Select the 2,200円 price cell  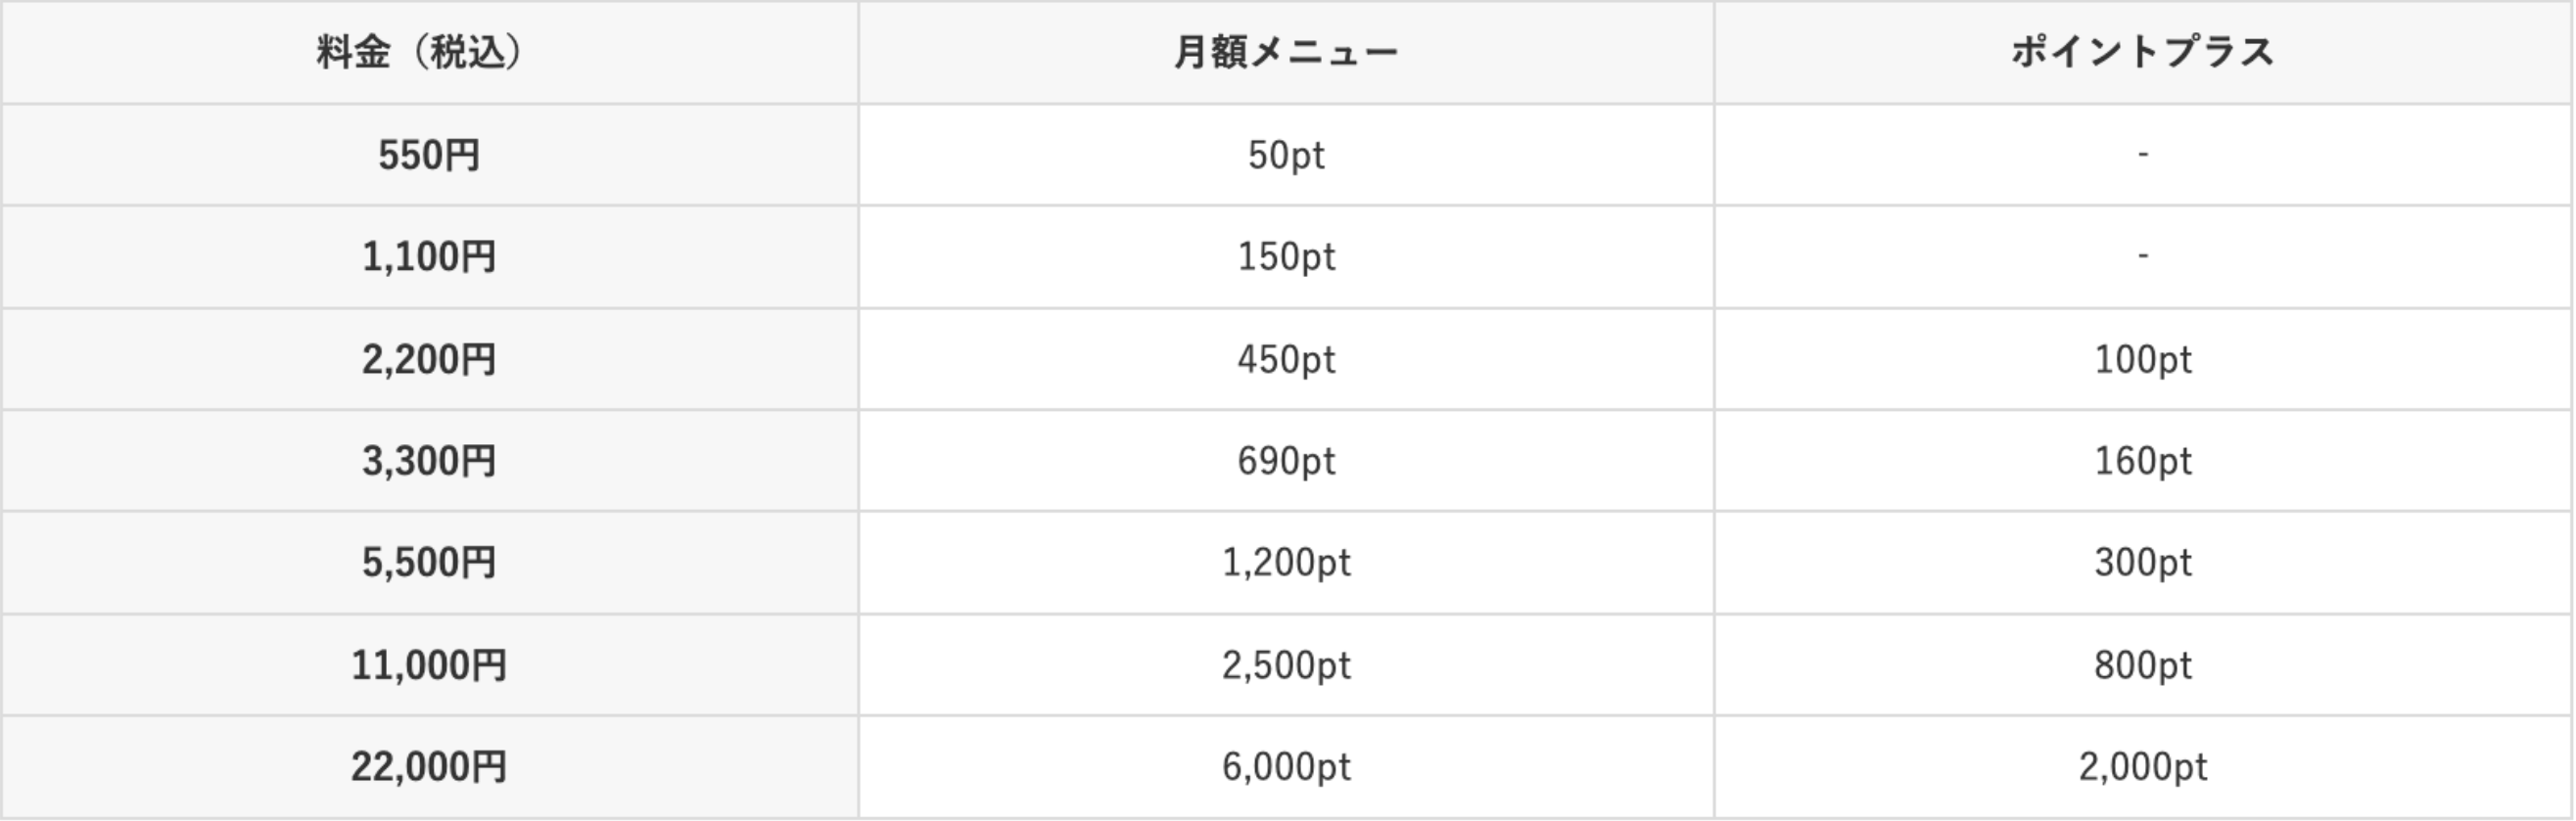[429, 359]
